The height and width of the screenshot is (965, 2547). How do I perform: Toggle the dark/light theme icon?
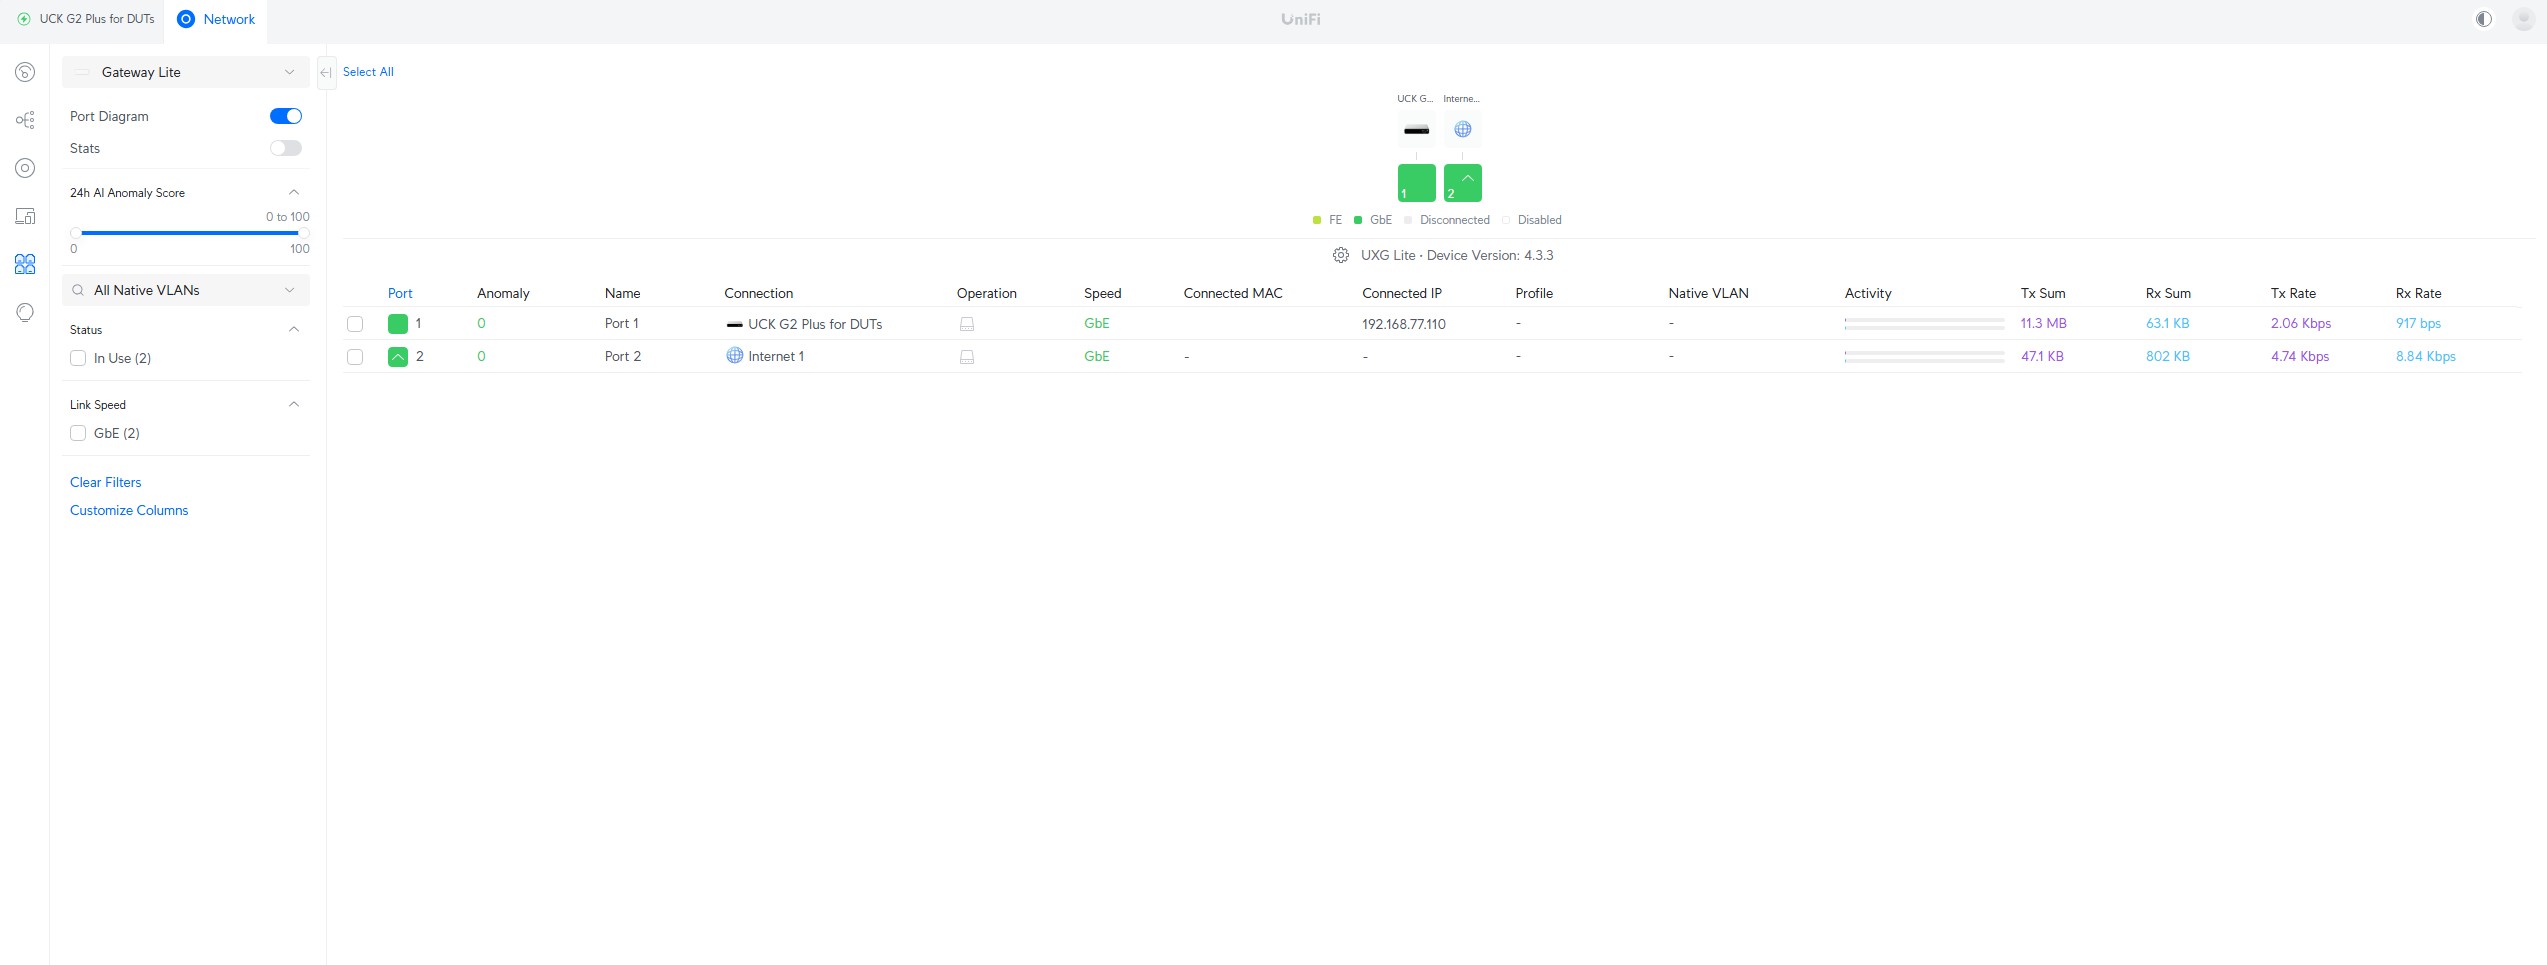pyautogui.click(x=2483, y=19)
